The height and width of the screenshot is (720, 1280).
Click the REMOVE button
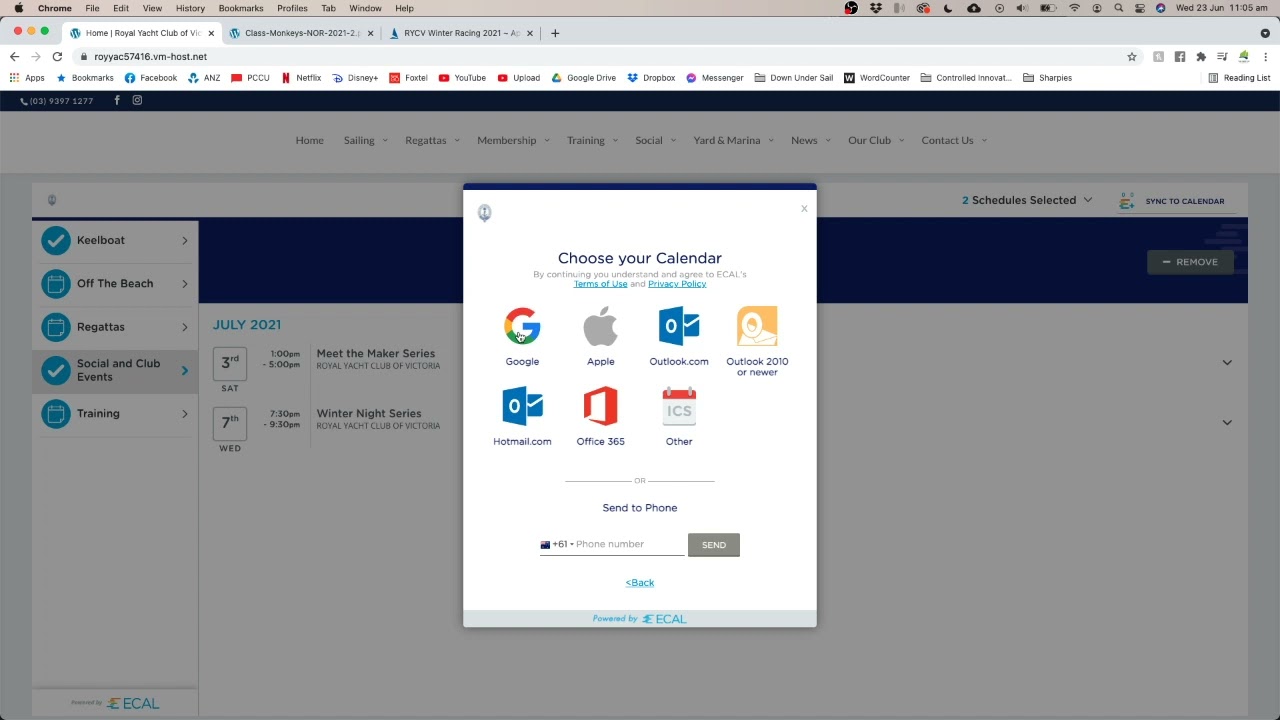(1190, 262)
